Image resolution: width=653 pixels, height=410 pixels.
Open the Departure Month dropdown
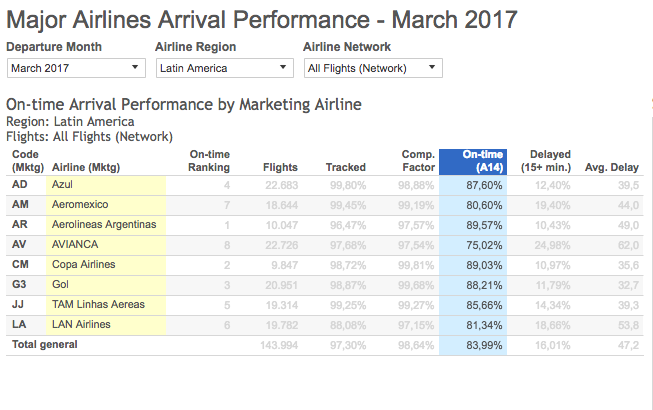(x=76, y=68)
